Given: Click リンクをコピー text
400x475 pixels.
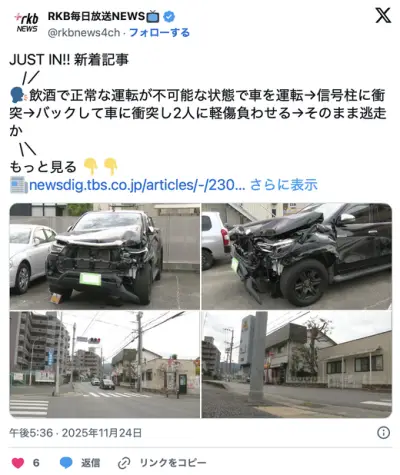Looking at the screenshot, I should pos(173,463).
